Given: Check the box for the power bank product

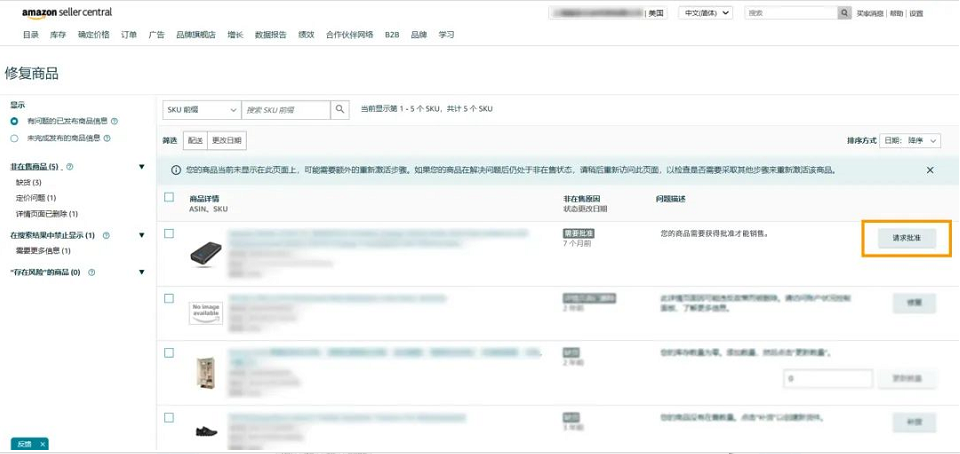Looking at the screenshot, I should [169, 234].
